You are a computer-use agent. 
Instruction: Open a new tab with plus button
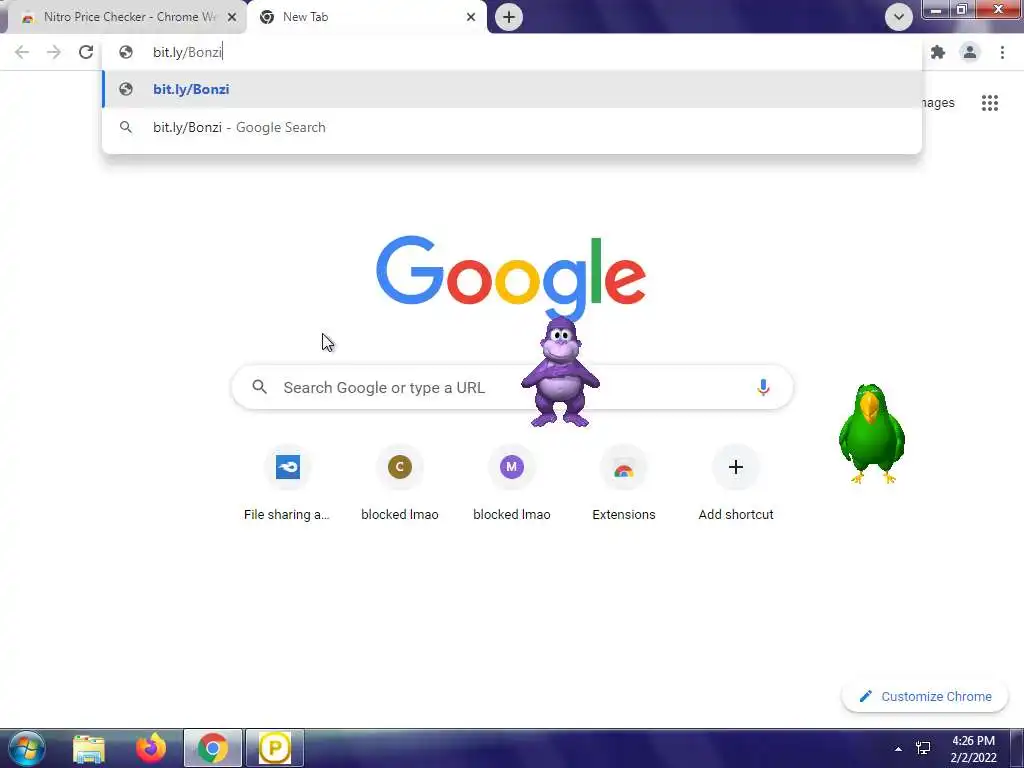[509, 17]
